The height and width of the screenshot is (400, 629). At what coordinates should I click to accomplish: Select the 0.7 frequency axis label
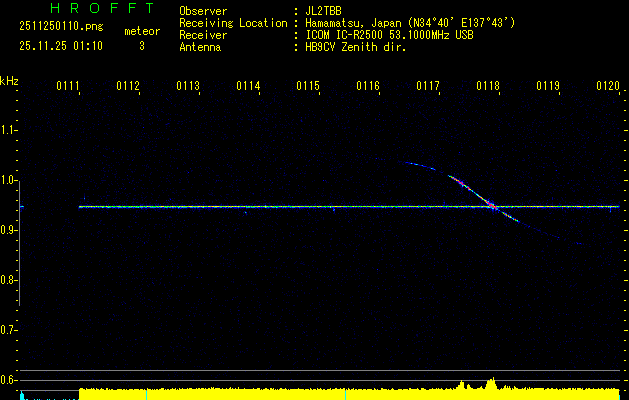click(10, 330)
